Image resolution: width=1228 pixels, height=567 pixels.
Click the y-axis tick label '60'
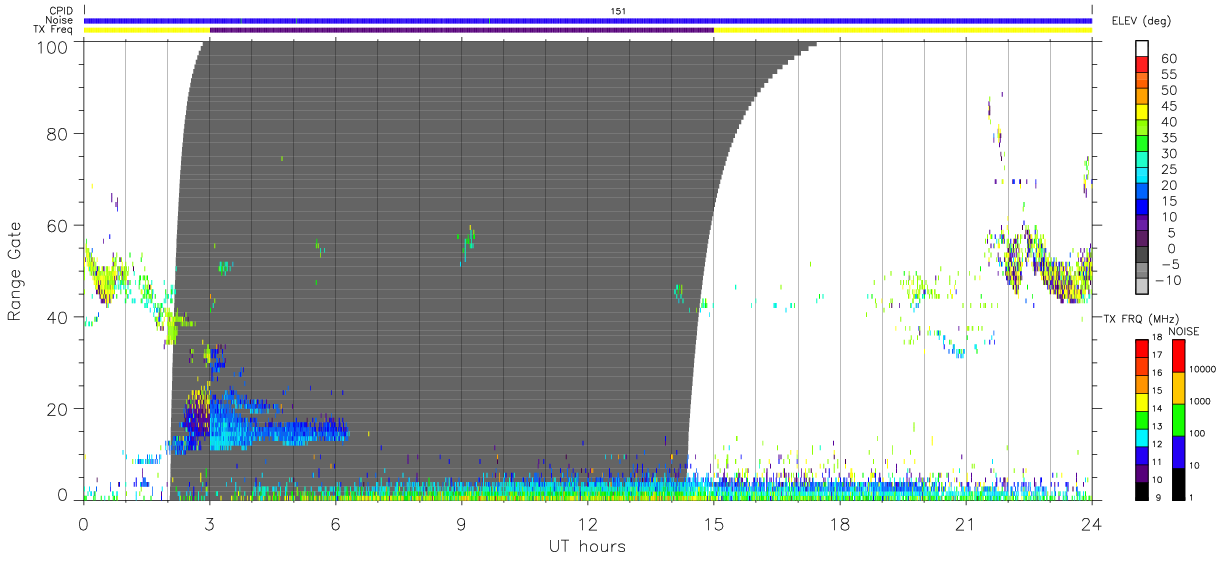point(57,225)
